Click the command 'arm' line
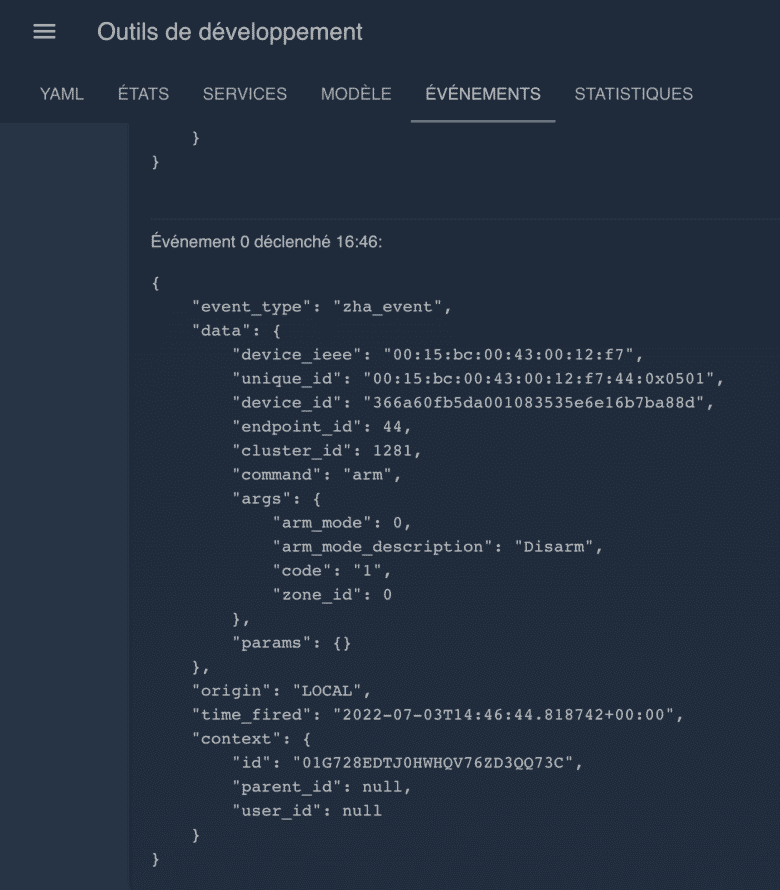Viewport: 780px width, 890px height. coord(316,475)
